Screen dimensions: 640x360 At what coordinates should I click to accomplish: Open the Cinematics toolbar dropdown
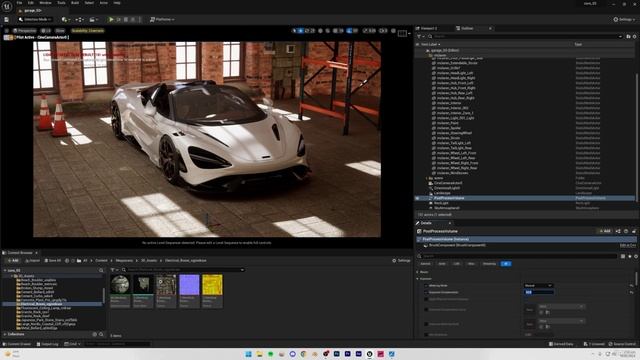click(x=93, y=19)
